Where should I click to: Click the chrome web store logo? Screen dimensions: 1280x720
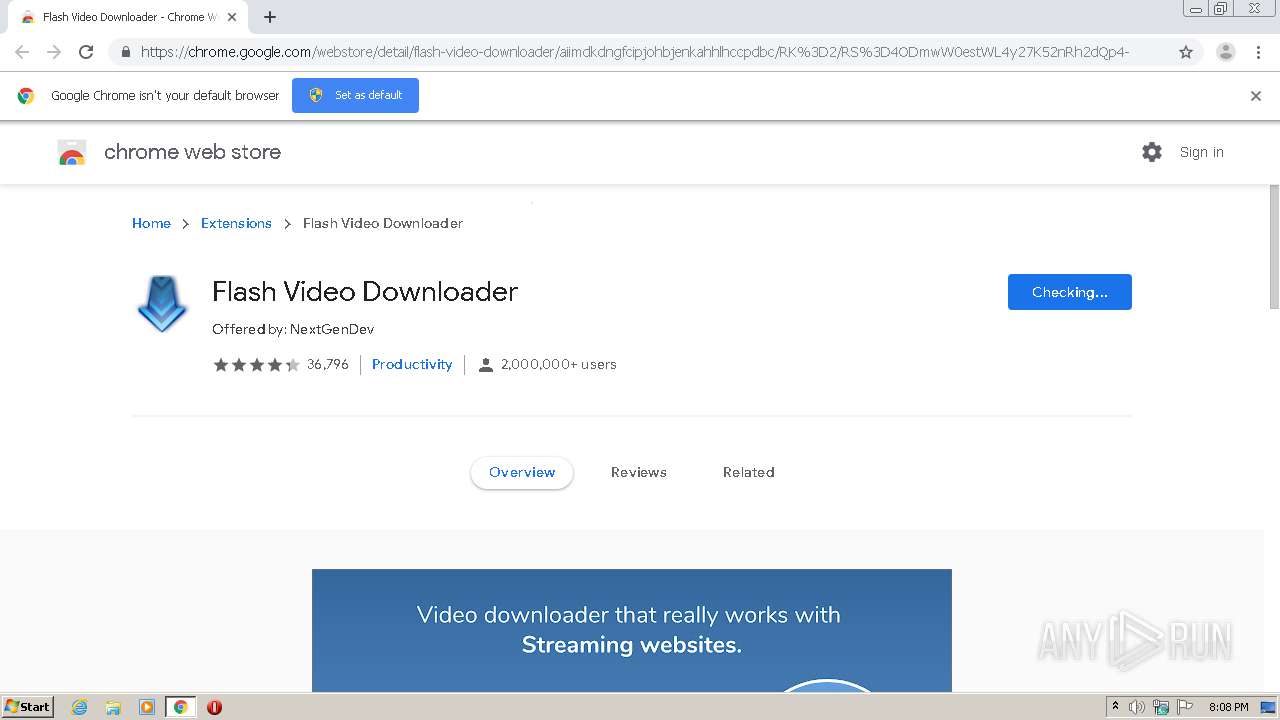coord(170,152)
